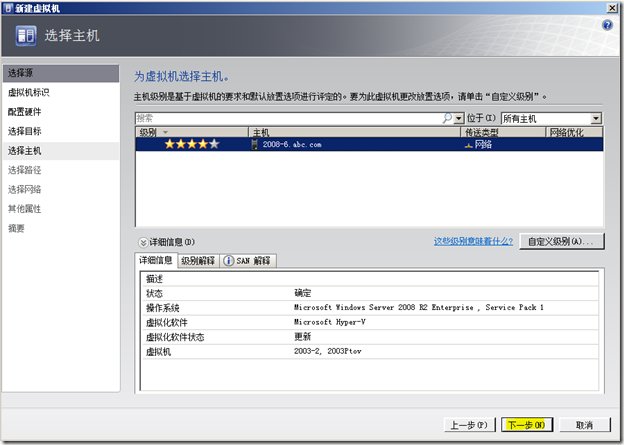Click the title bar window icon
Image resolution: width=624 pixels, height=445 pixels.
8,8
